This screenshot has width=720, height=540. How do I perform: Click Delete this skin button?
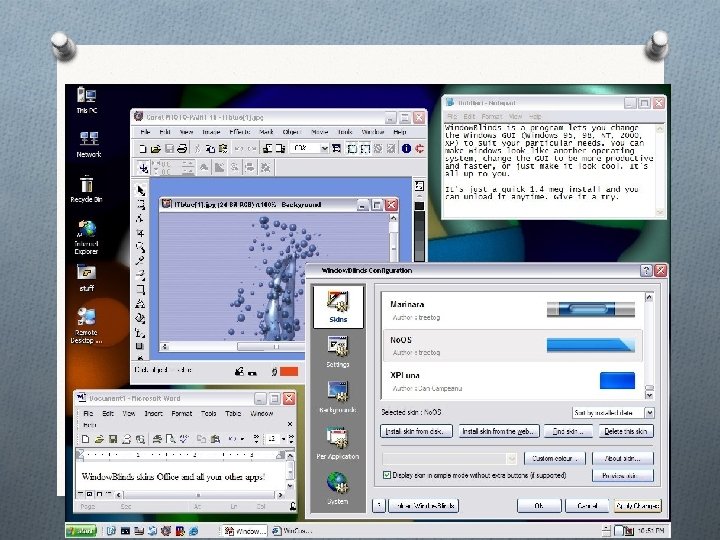(x=625, y=431)
